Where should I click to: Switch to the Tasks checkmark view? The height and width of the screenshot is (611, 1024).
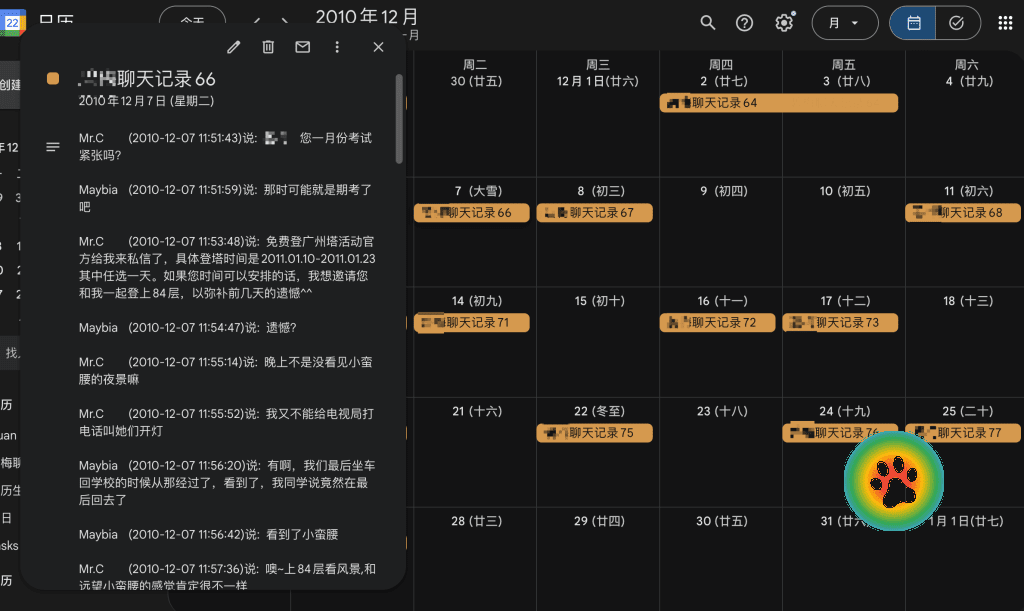(957, 23)
